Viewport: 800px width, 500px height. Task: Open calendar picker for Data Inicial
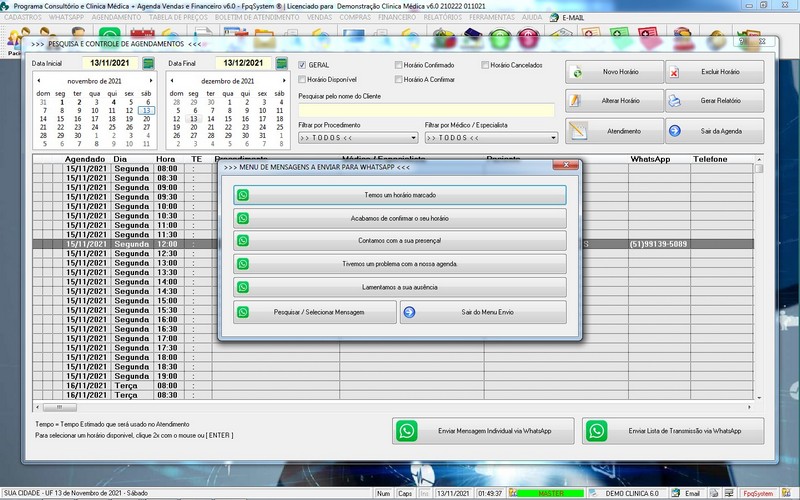(148, 63)
